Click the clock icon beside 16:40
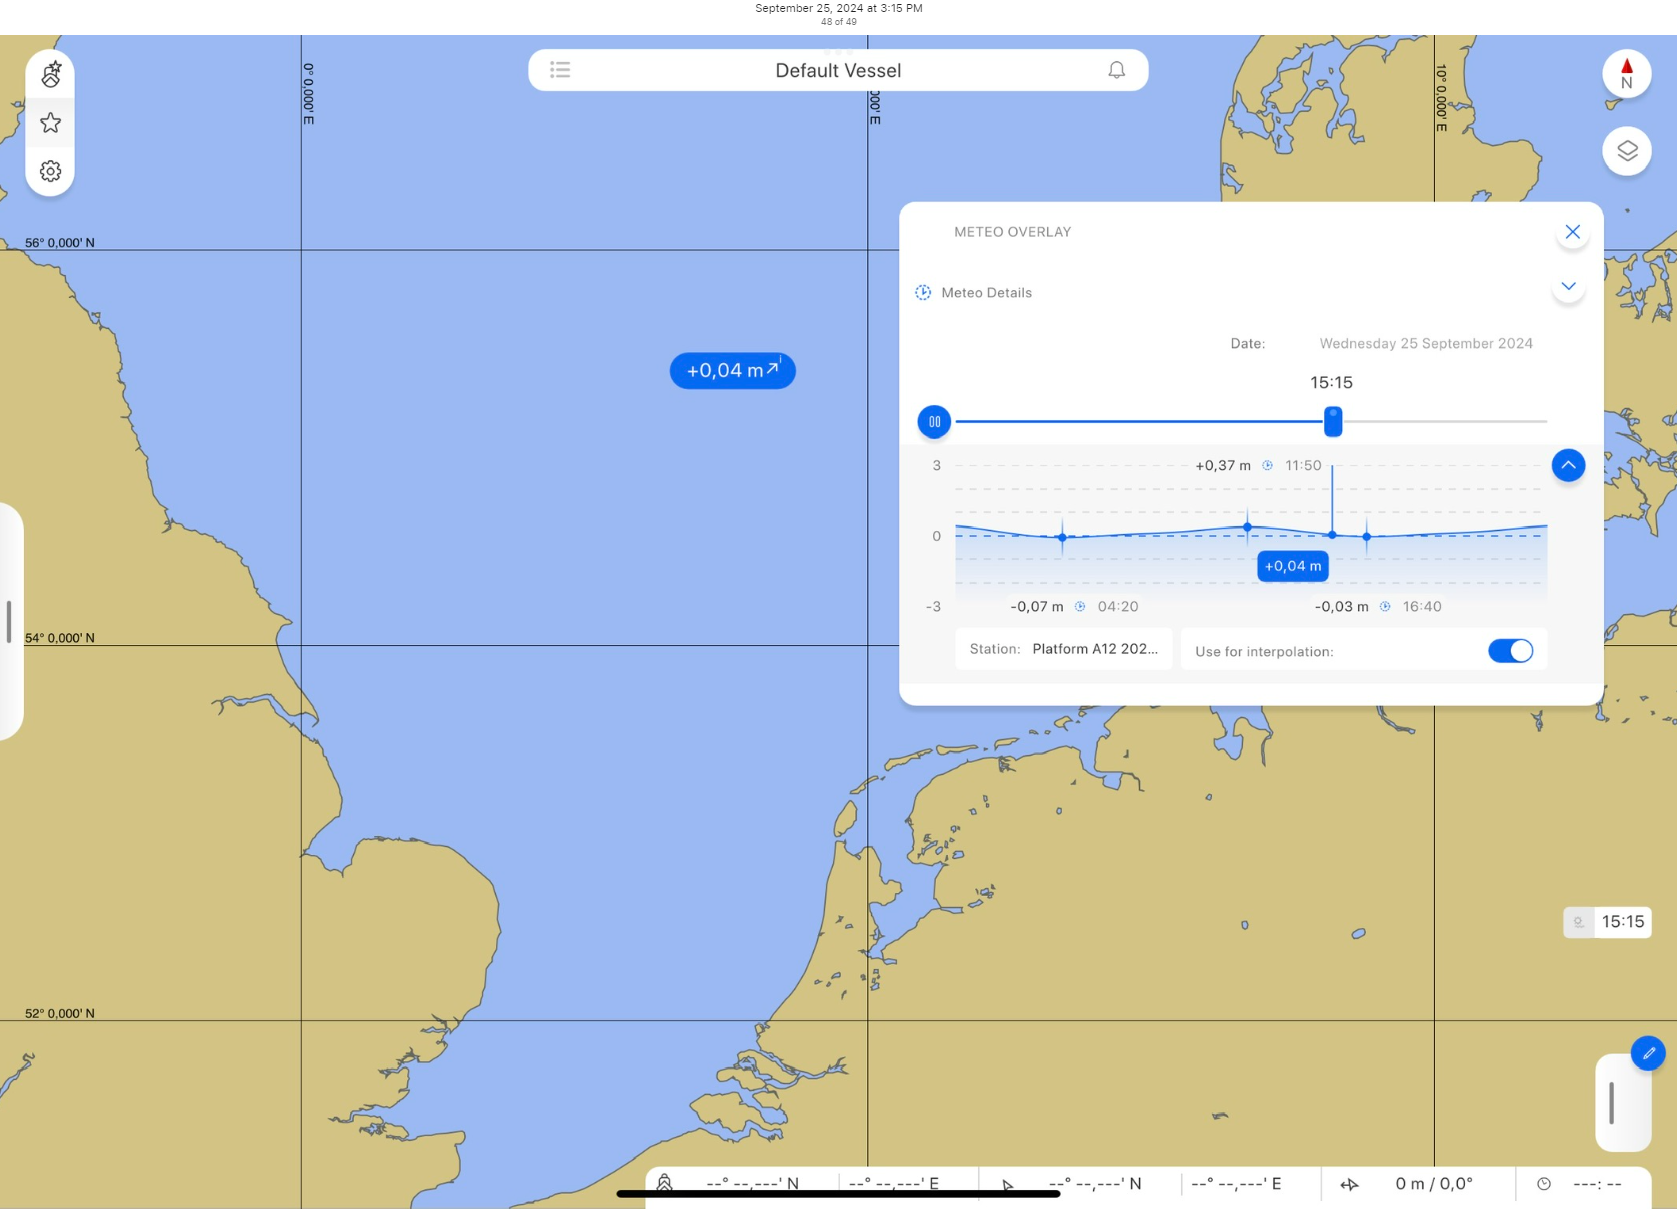 [x=1385, y=606]
